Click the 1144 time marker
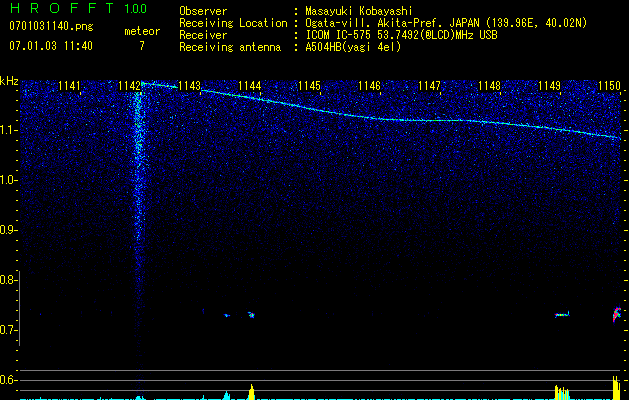This screenshot has width=629, height=400. [x=250, y=85]
